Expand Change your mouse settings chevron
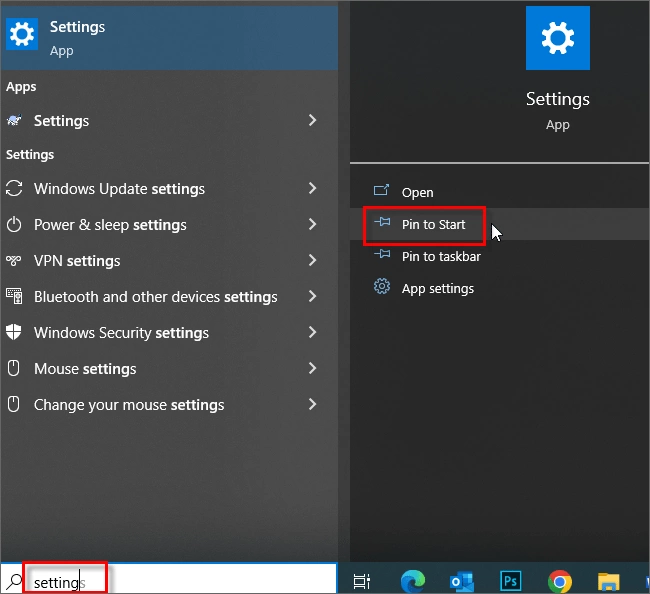The height and width of the screenshot is (594, 650). tap(312, 404)
